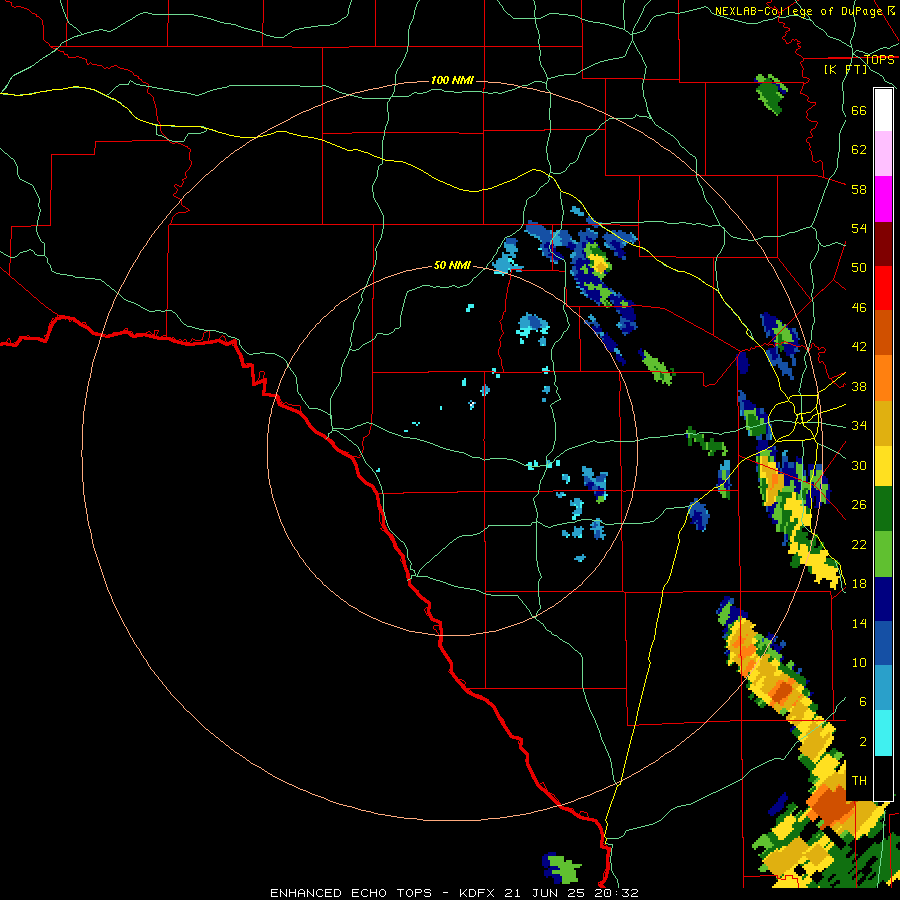Click the 30 value on the legend scale

pyautogui.click(x=859, y=465)
